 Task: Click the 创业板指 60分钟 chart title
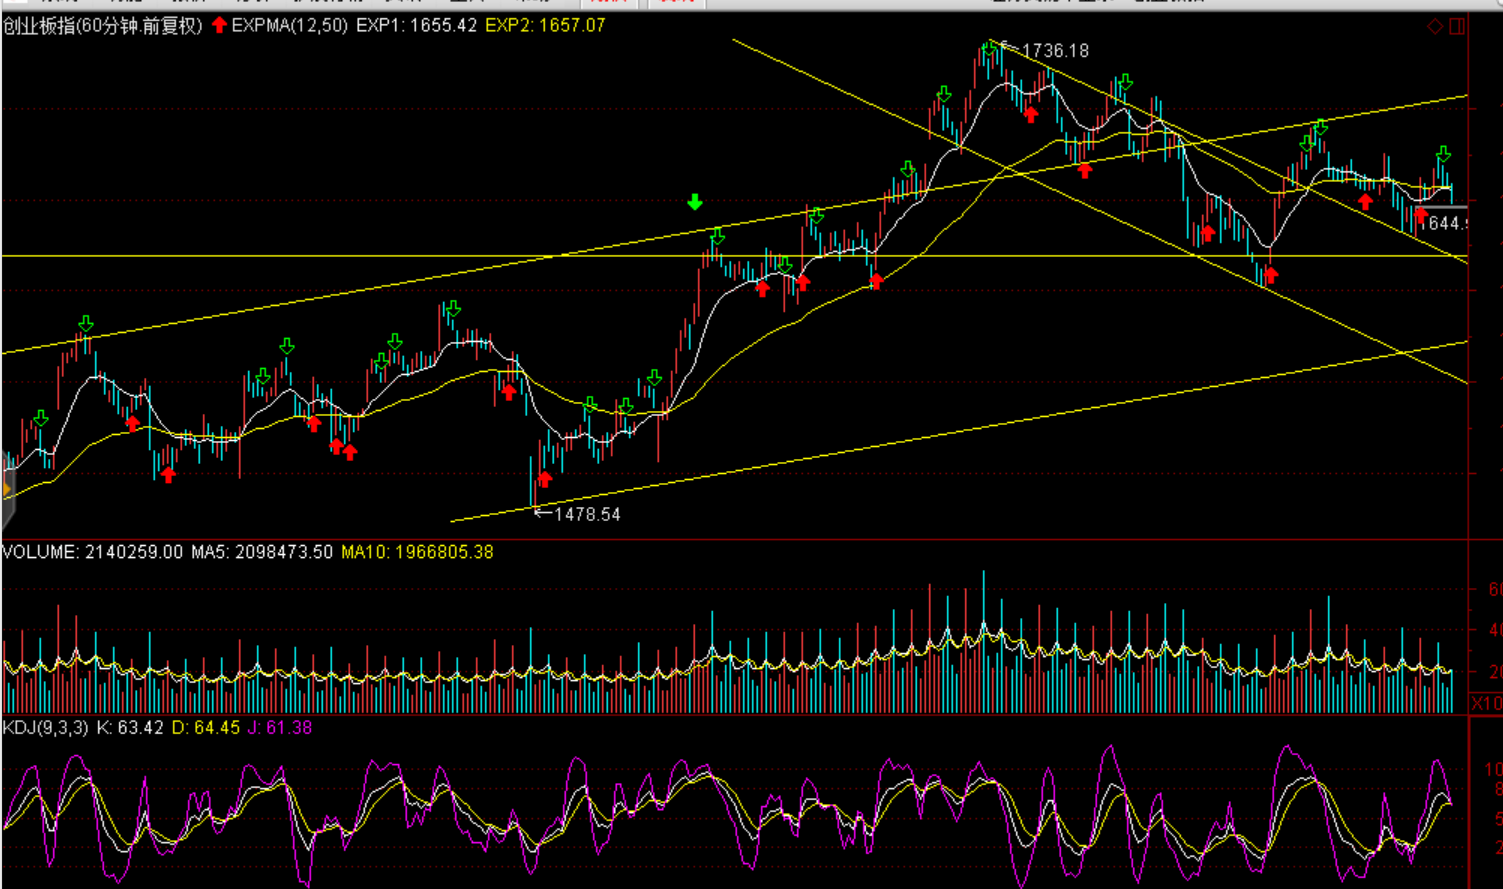pos(102,26)
